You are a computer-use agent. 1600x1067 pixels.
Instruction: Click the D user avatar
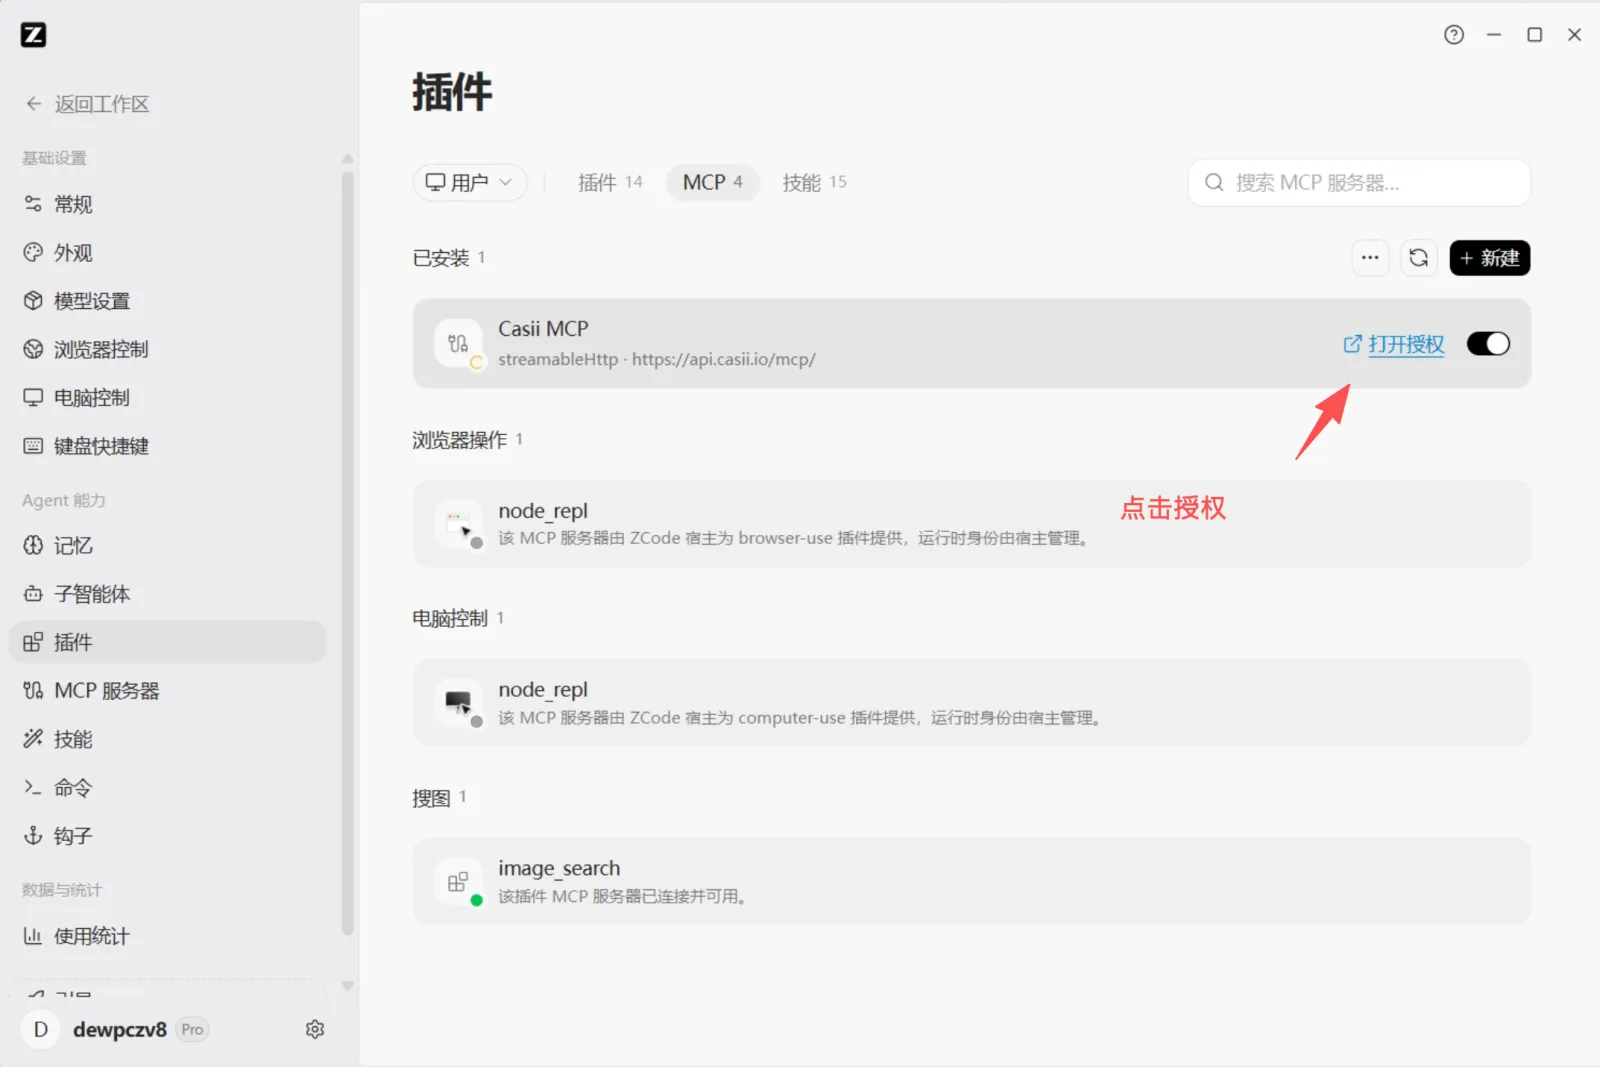41,1029
